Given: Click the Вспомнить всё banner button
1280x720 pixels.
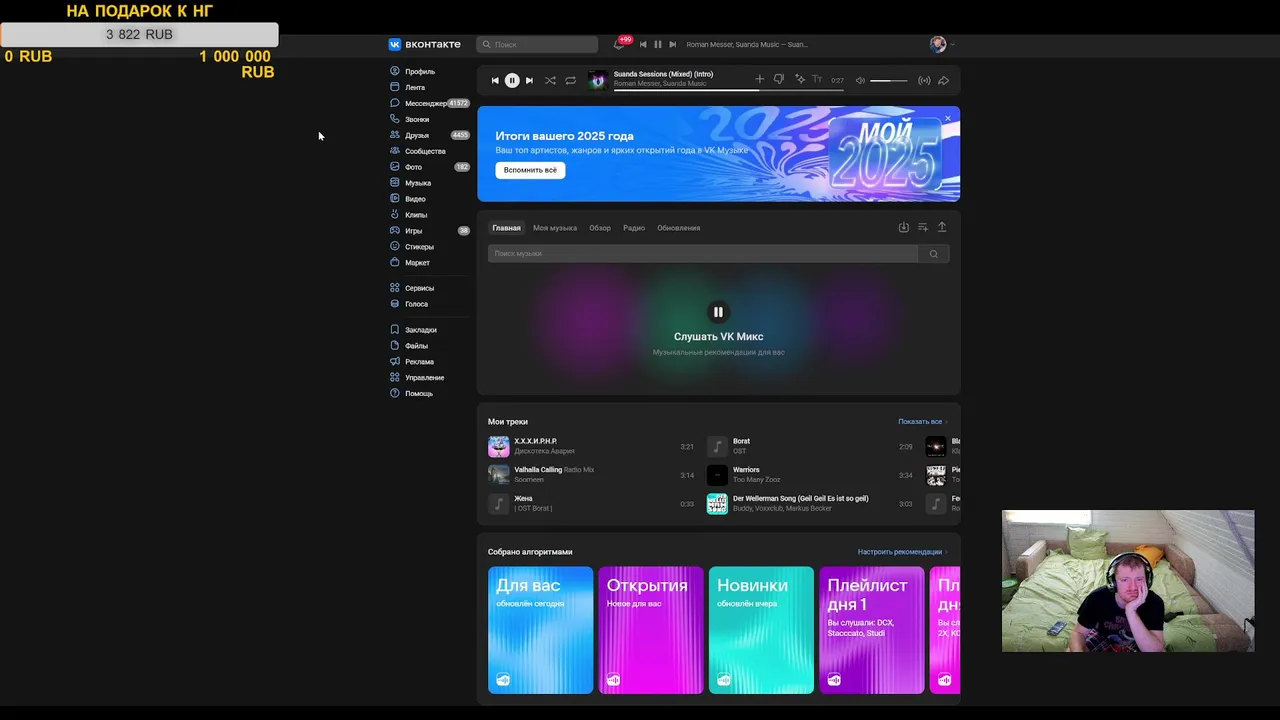Looking at the screenshot, I should (530, 170).
